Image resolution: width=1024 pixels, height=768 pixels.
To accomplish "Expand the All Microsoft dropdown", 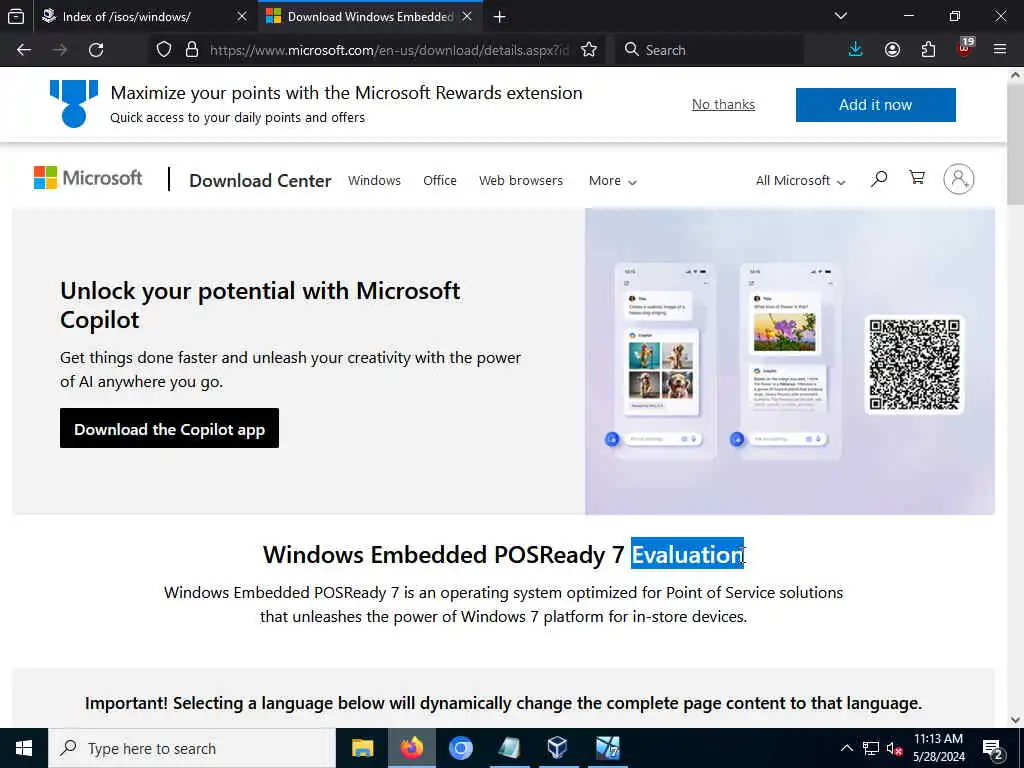I will (800, 181).
